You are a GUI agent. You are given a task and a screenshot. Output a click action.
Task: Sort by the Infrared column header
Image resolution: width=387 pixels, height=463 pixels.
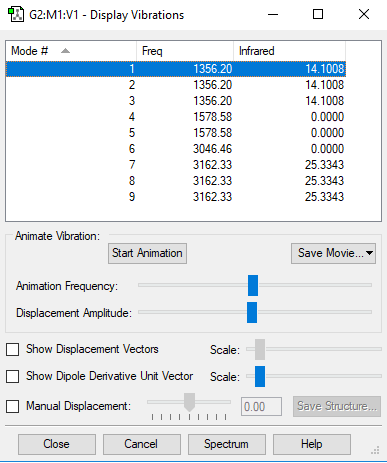pos(289,51)
